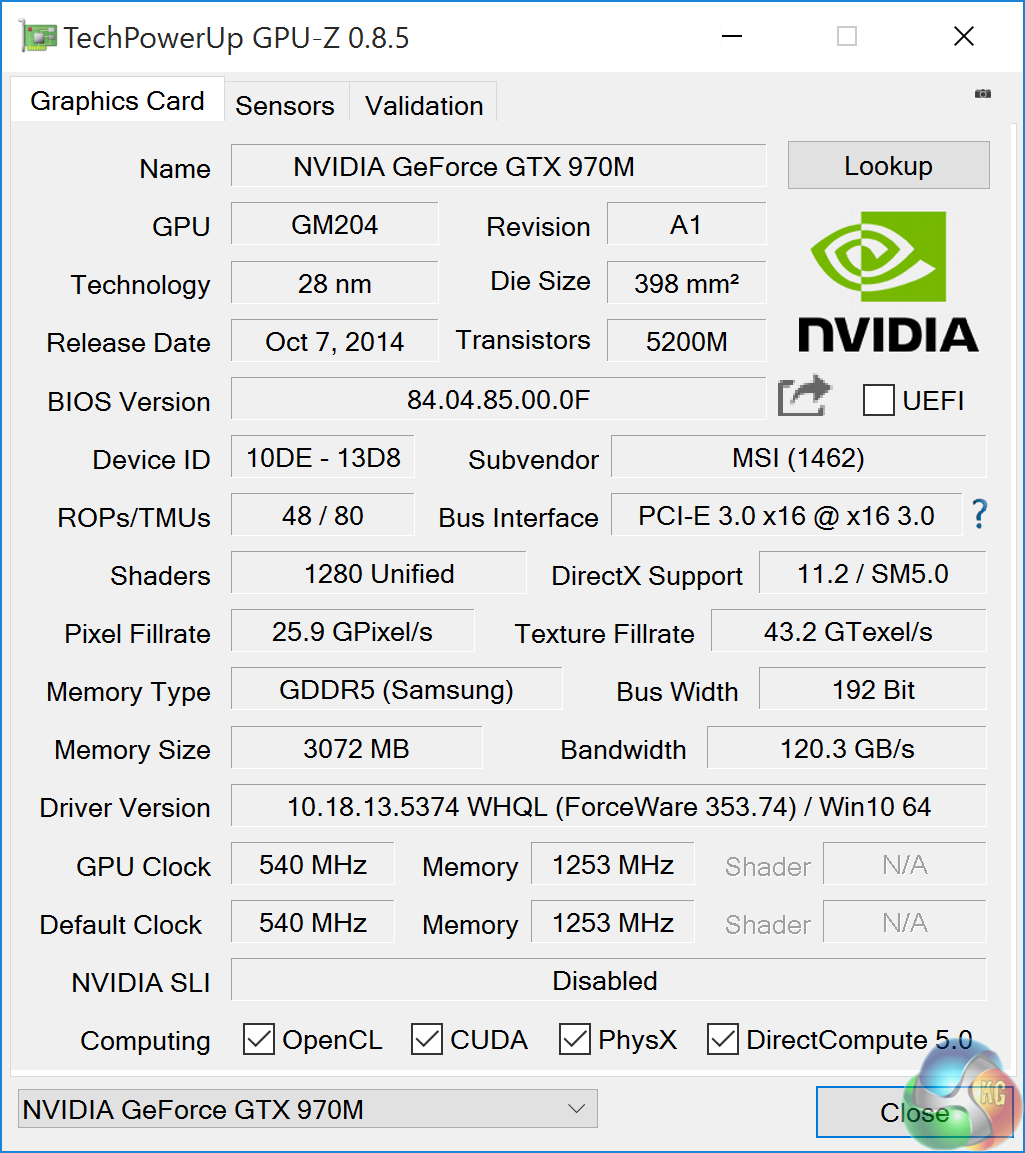
Task: Click the Texture Fillrate field 43.2 GTexel/s
Action: [848, 631]
